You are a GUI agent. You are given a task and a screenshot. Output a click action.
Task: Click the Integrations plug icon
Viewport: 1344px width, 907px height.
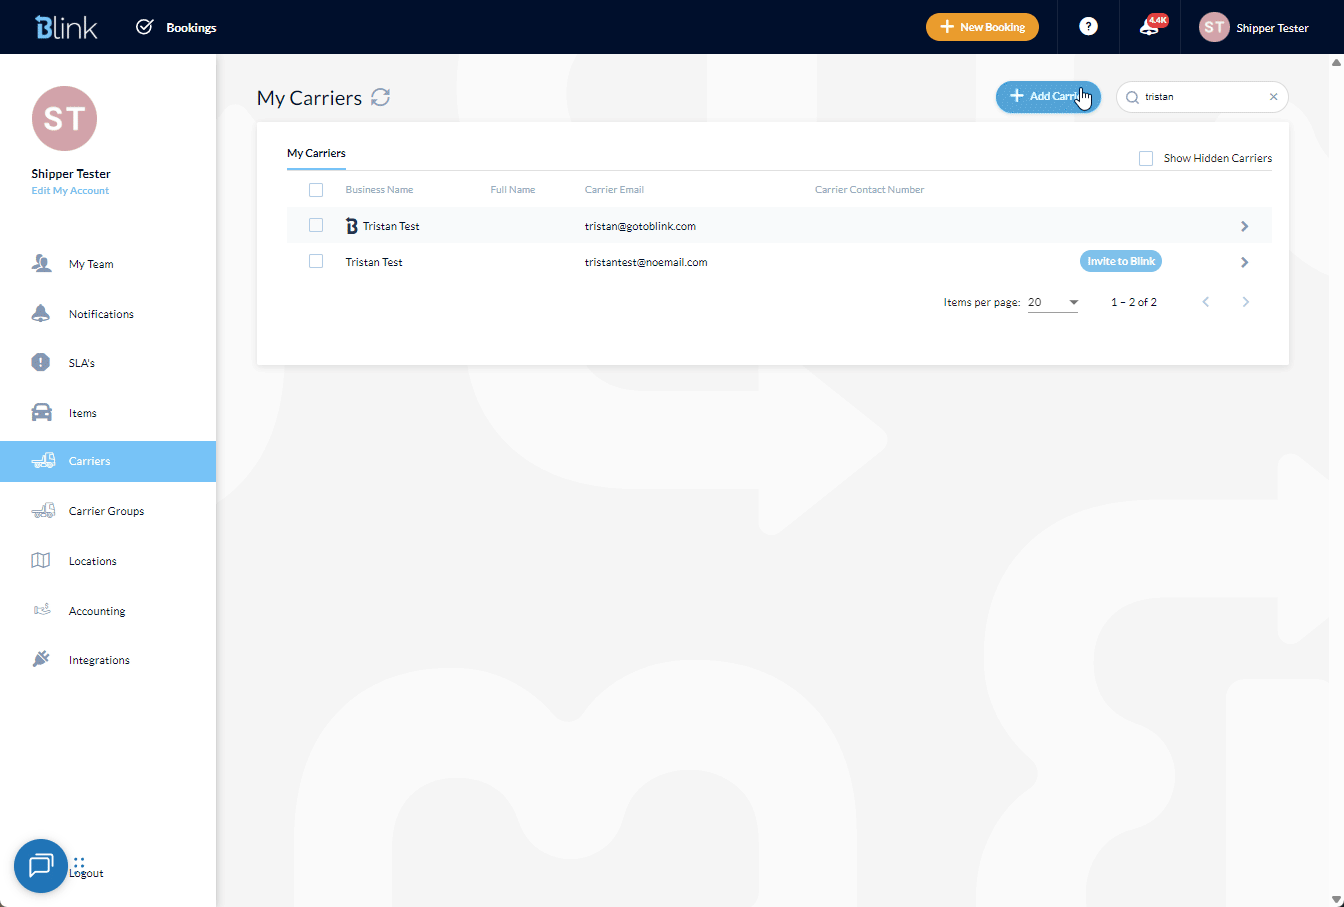coord(41,659)
